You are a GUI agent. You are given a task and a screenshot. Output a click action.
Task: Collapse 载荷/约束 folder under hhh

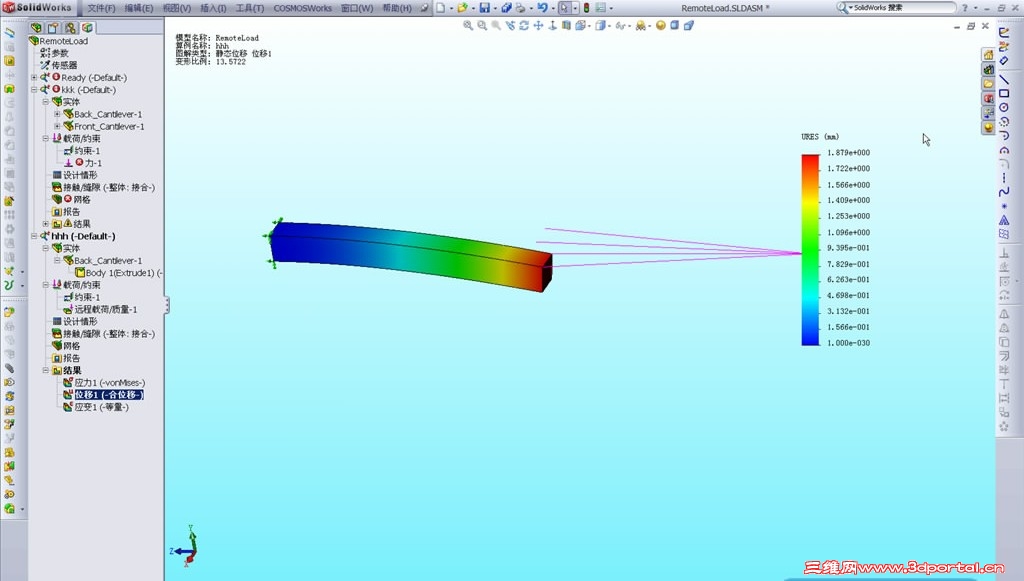(46, 285)
